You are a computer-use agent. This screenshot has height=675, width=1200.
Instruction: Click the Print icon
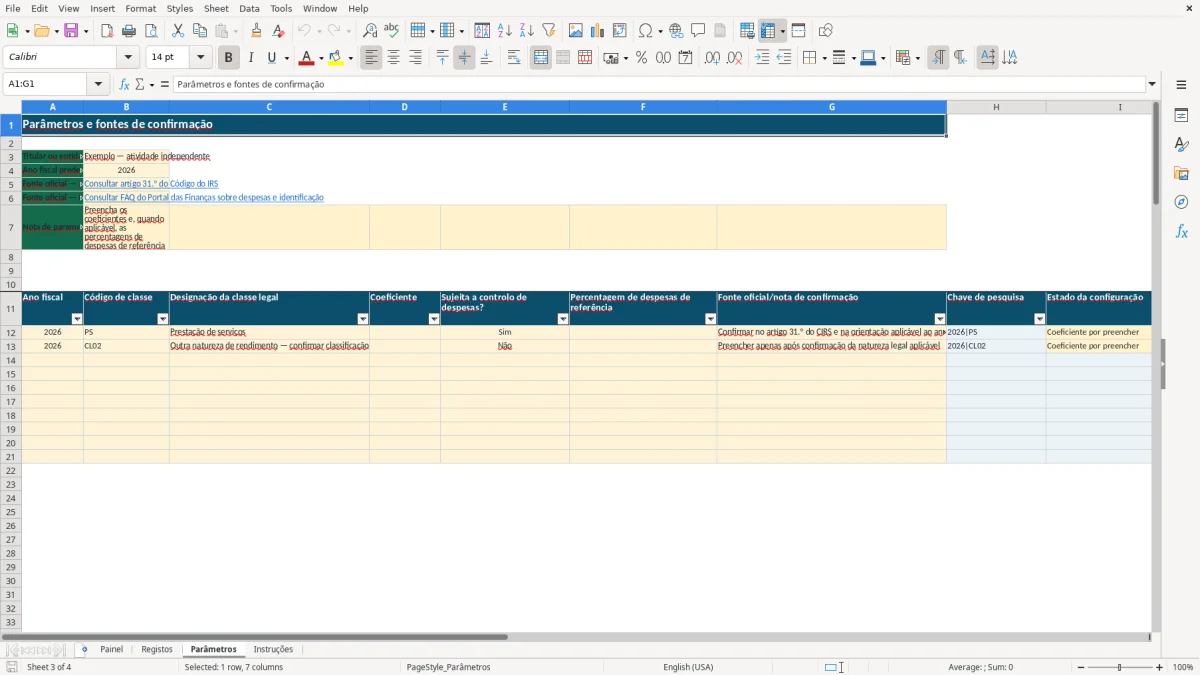coord(129,31)
